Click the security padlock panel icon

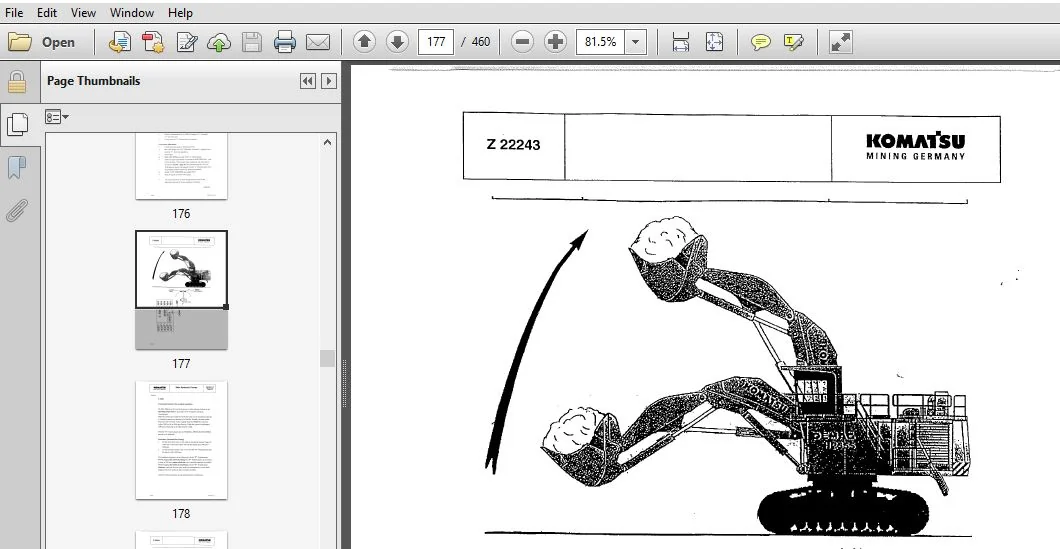coord(17,82)
